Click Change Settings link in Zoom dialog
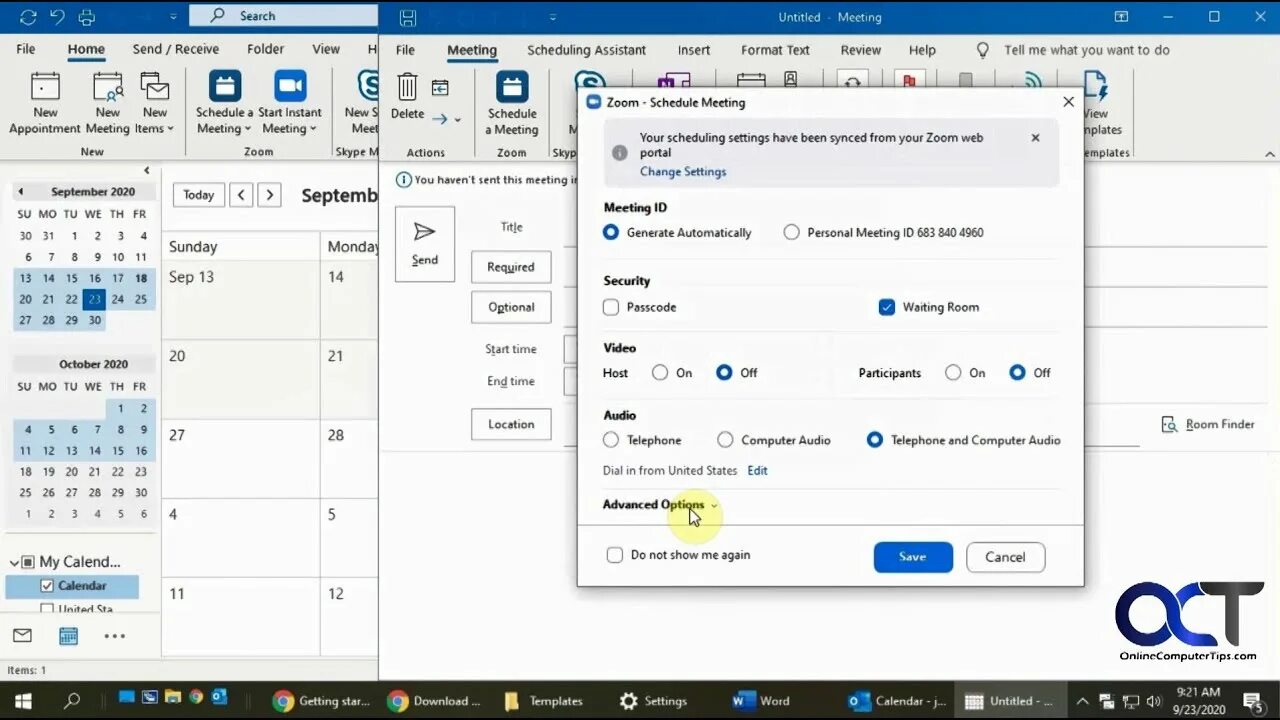 click(683, 171)
